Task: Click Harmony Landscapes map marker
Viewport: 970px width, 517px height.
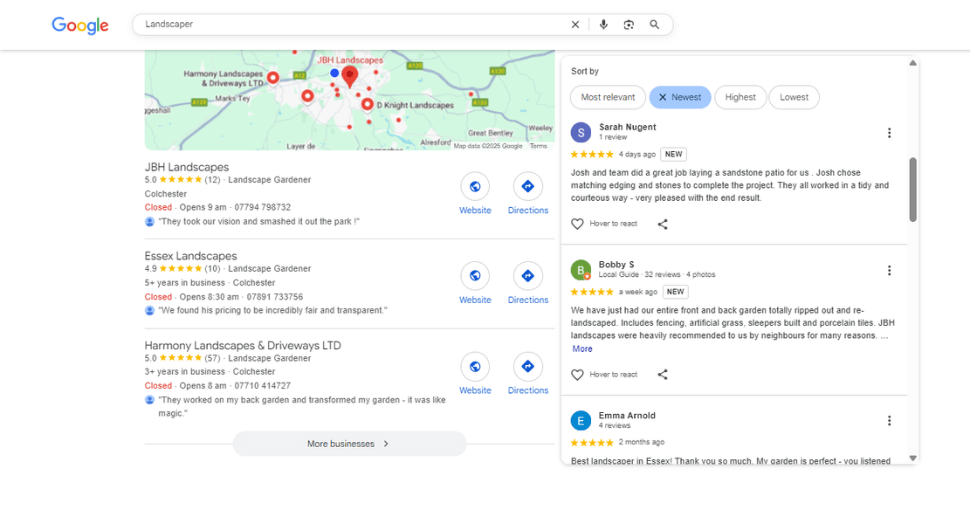Action: pyautogui.click(x=273, y=77)
